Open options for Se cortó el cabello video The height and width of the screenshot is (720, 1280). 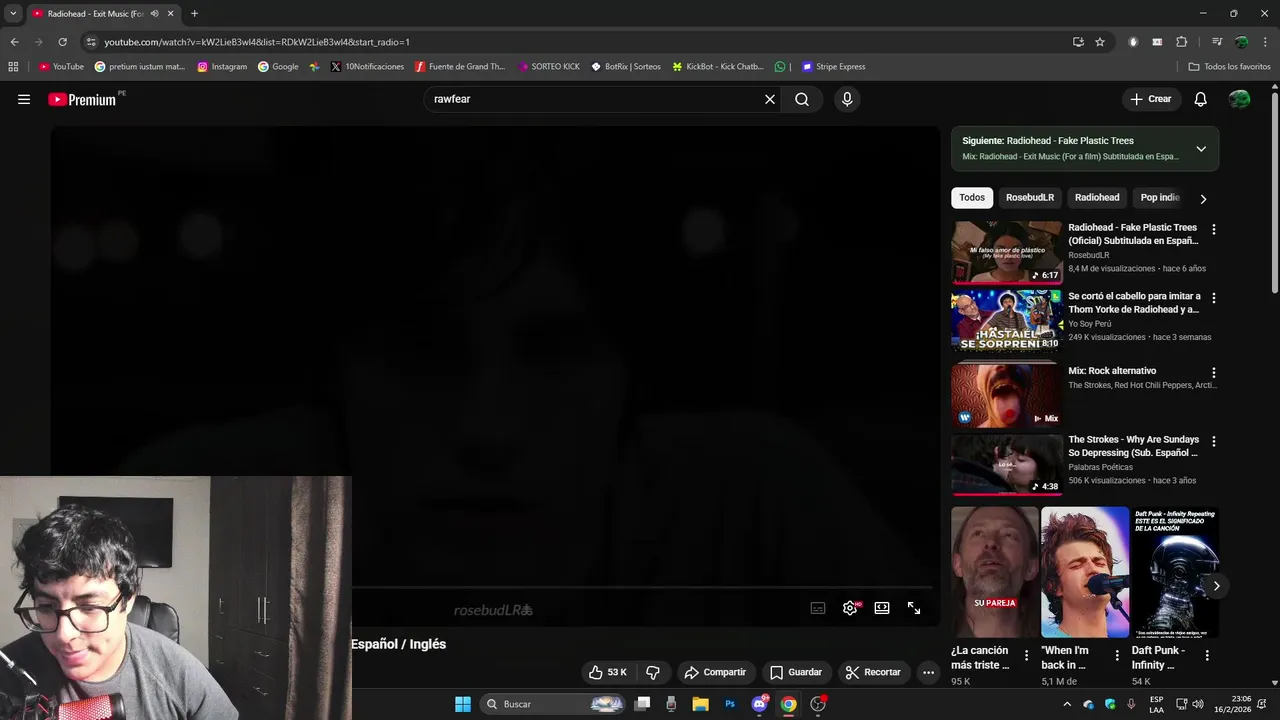point(1214,298)
